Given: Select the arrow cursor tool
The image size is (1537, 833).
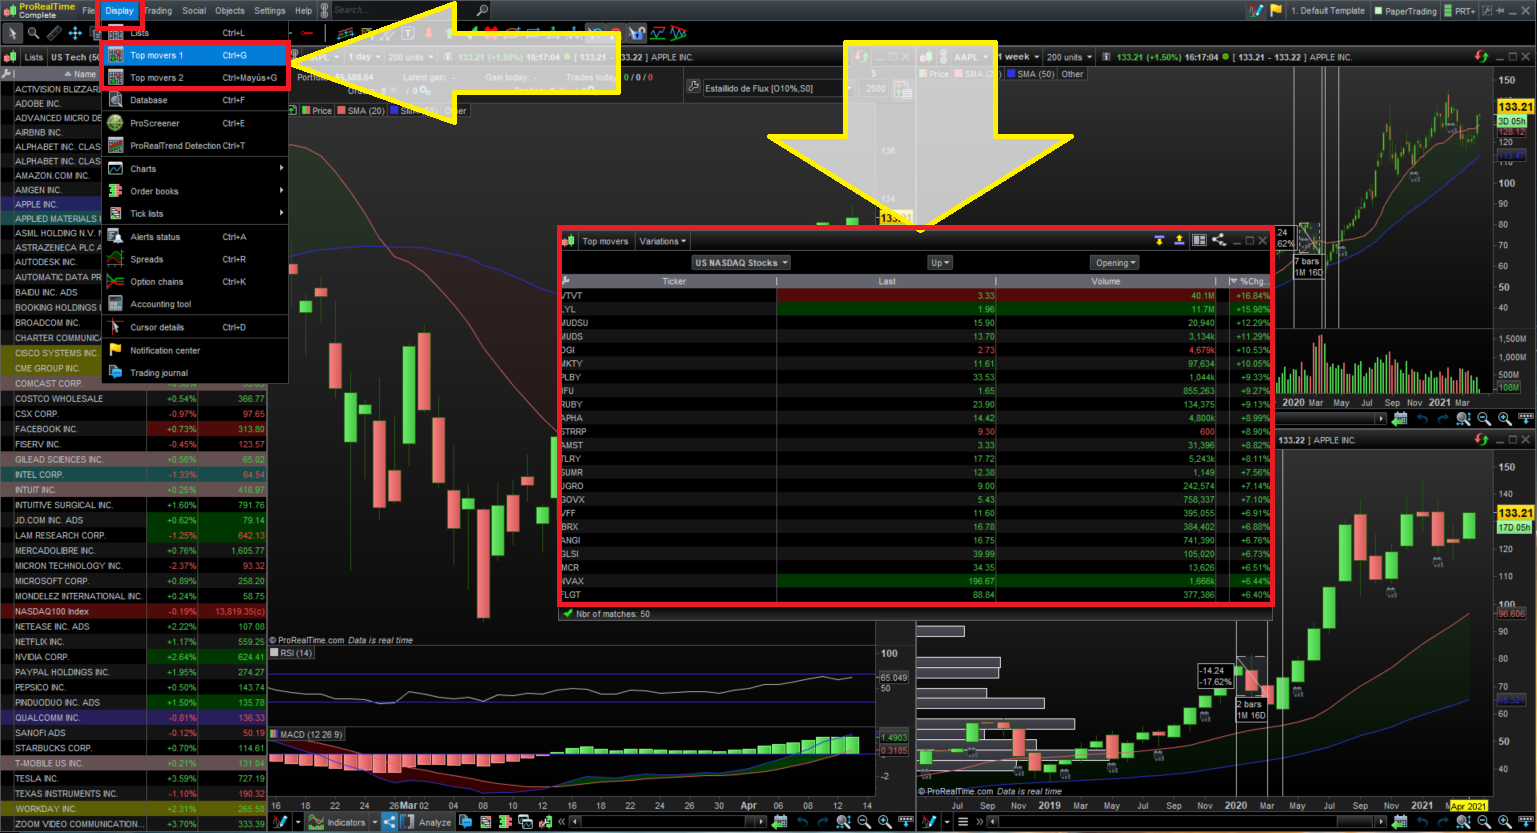Looking at the screenshot, I should pos(13,33).
